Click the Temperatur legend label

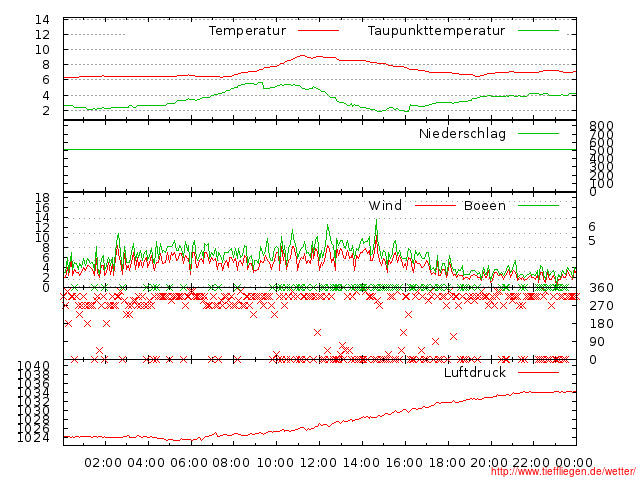click(x=247, y=31)
